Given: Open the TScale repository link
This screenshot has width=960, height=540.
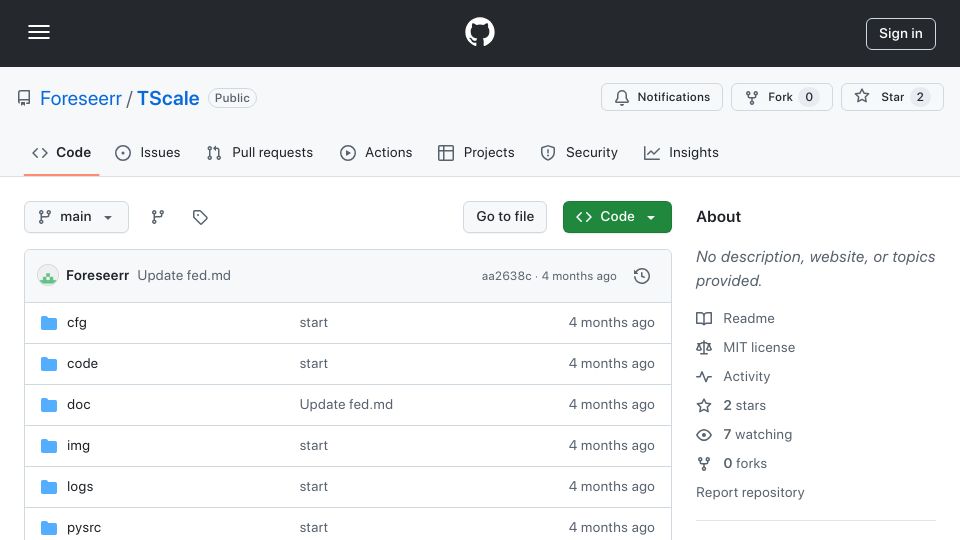Looking at the screenshot, I should pos(168,98).
